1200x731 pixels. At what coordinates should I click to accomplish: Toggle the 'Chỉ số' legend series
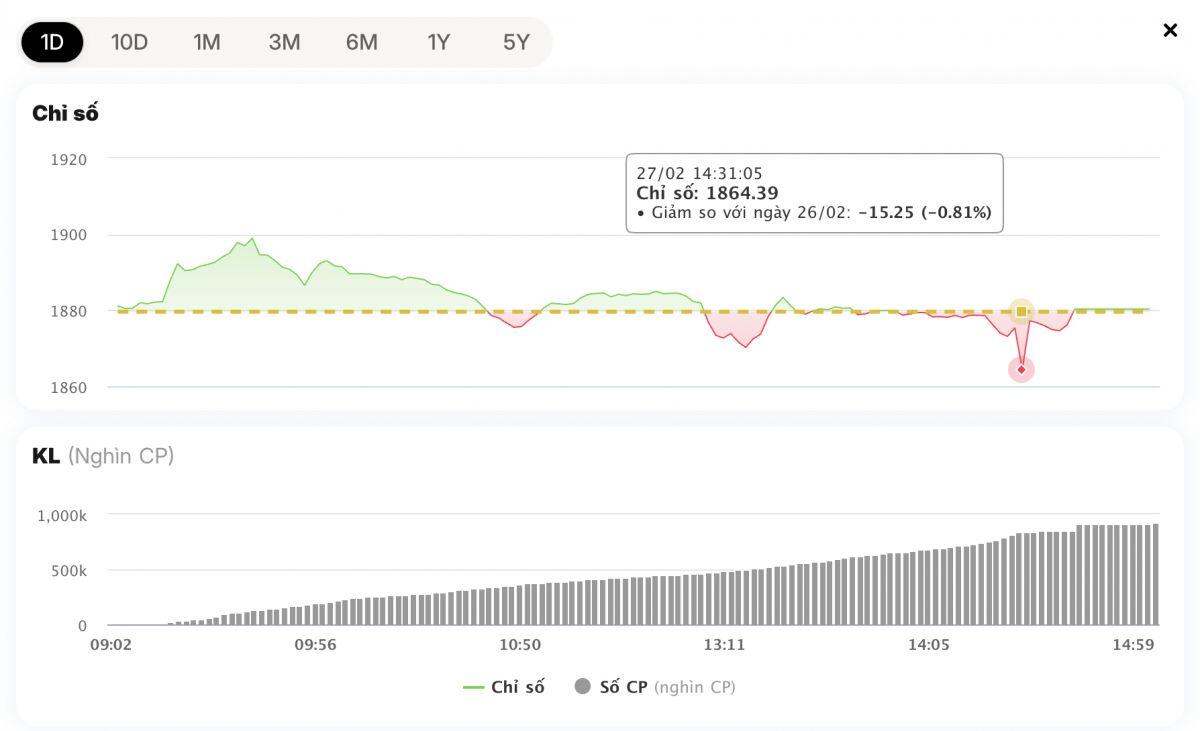[504, 687]
